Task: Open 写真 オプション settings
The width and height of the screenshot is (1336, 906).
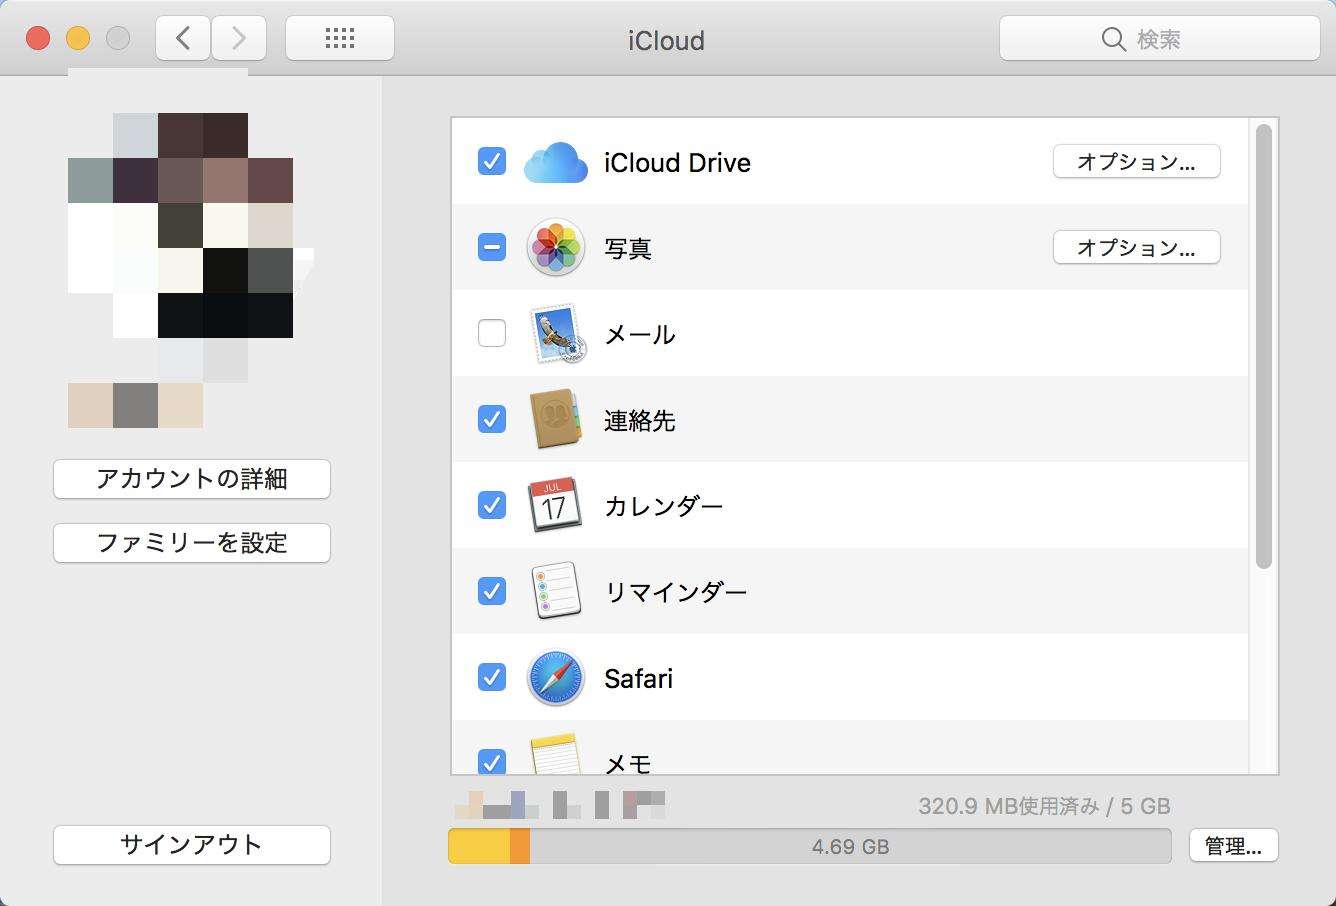Action: (x=1136, y=247)
